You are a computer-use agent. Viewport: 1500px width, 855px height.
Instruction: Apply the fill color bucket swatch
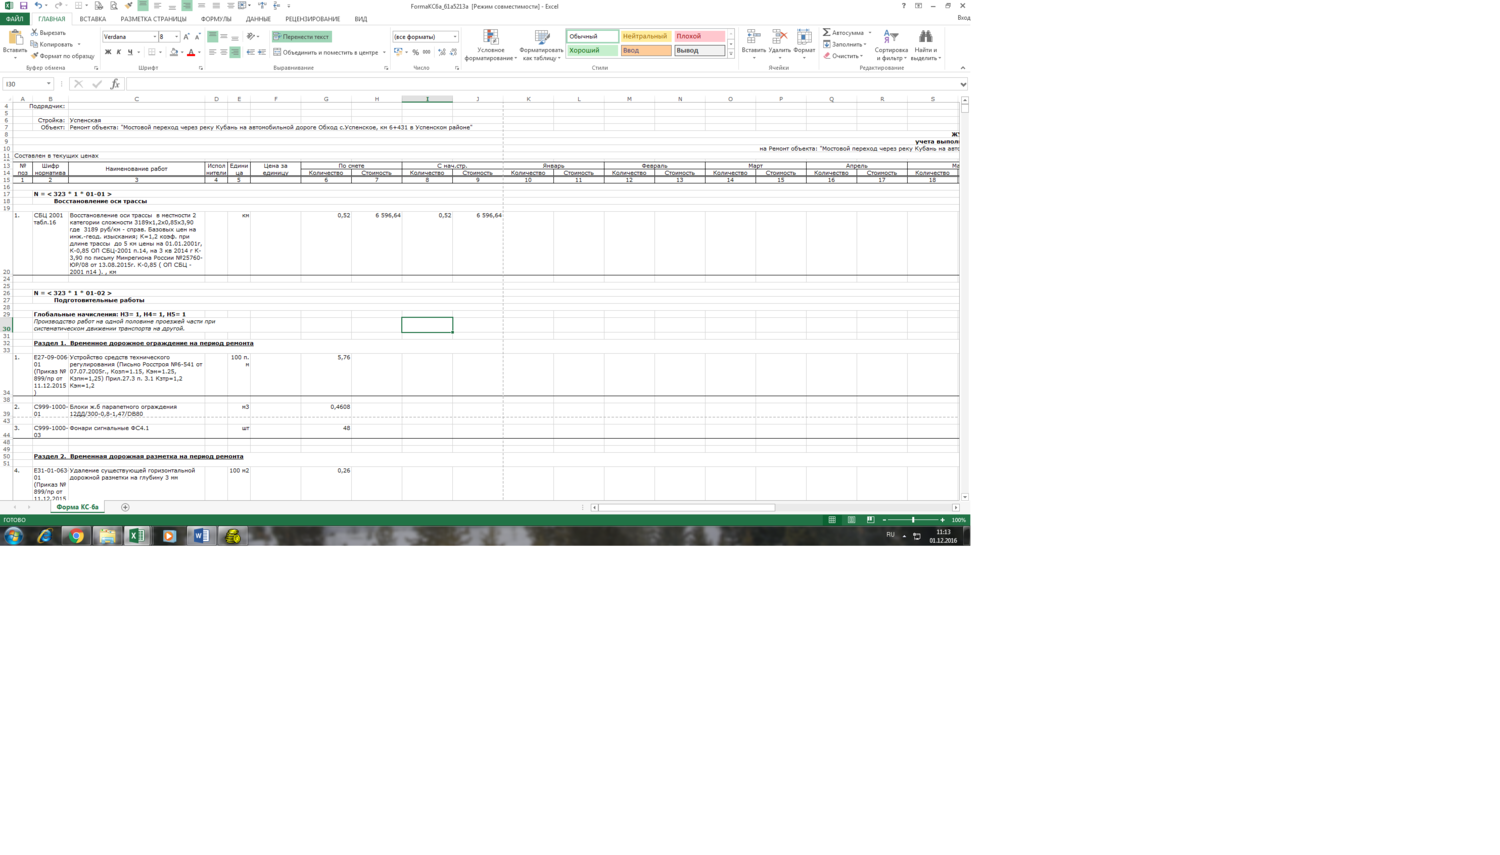coord(173,52)
